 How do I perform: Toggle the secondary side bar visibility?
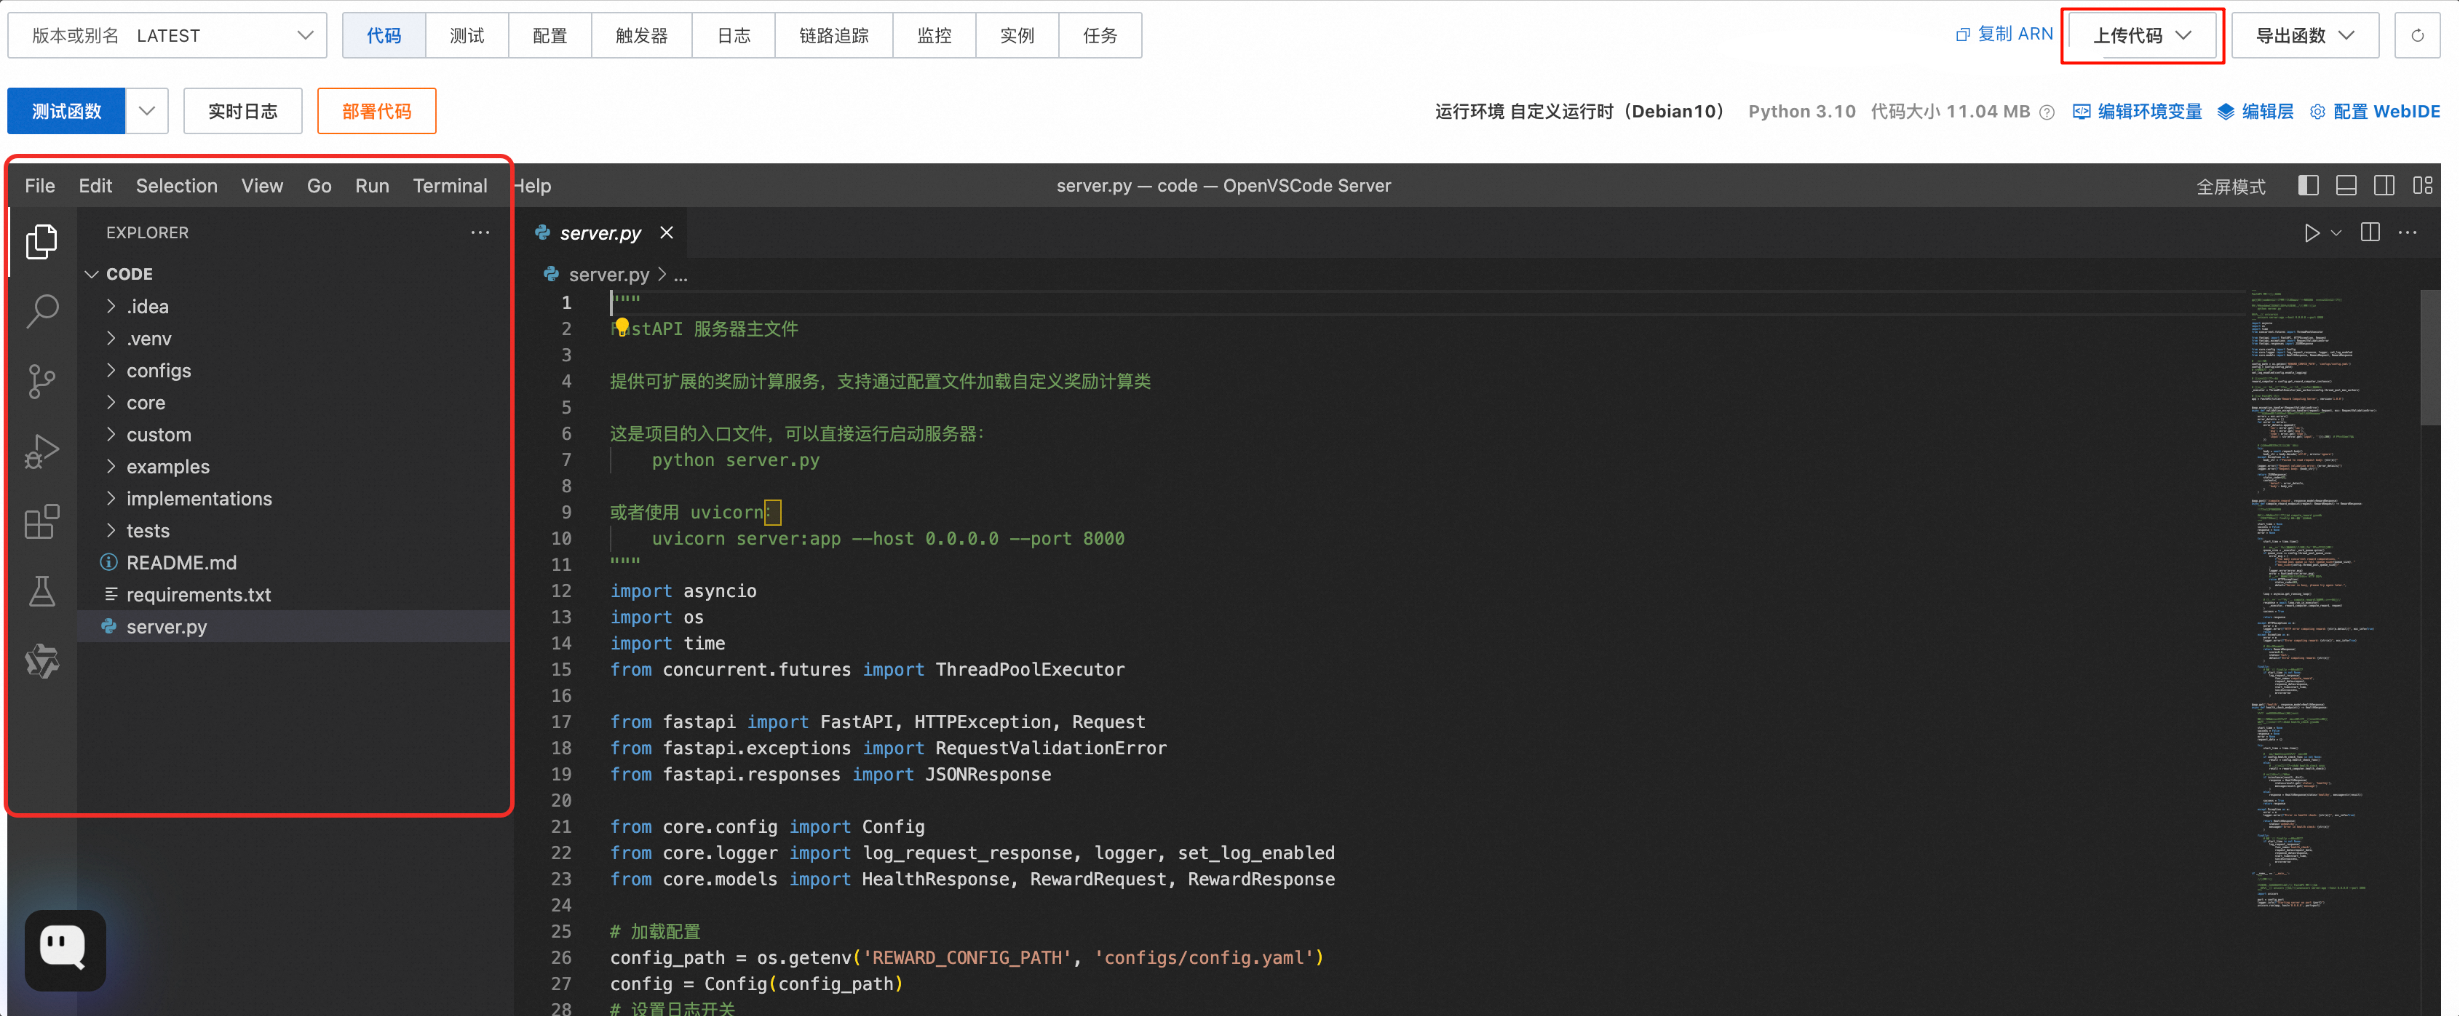[x=2384, y=185]
